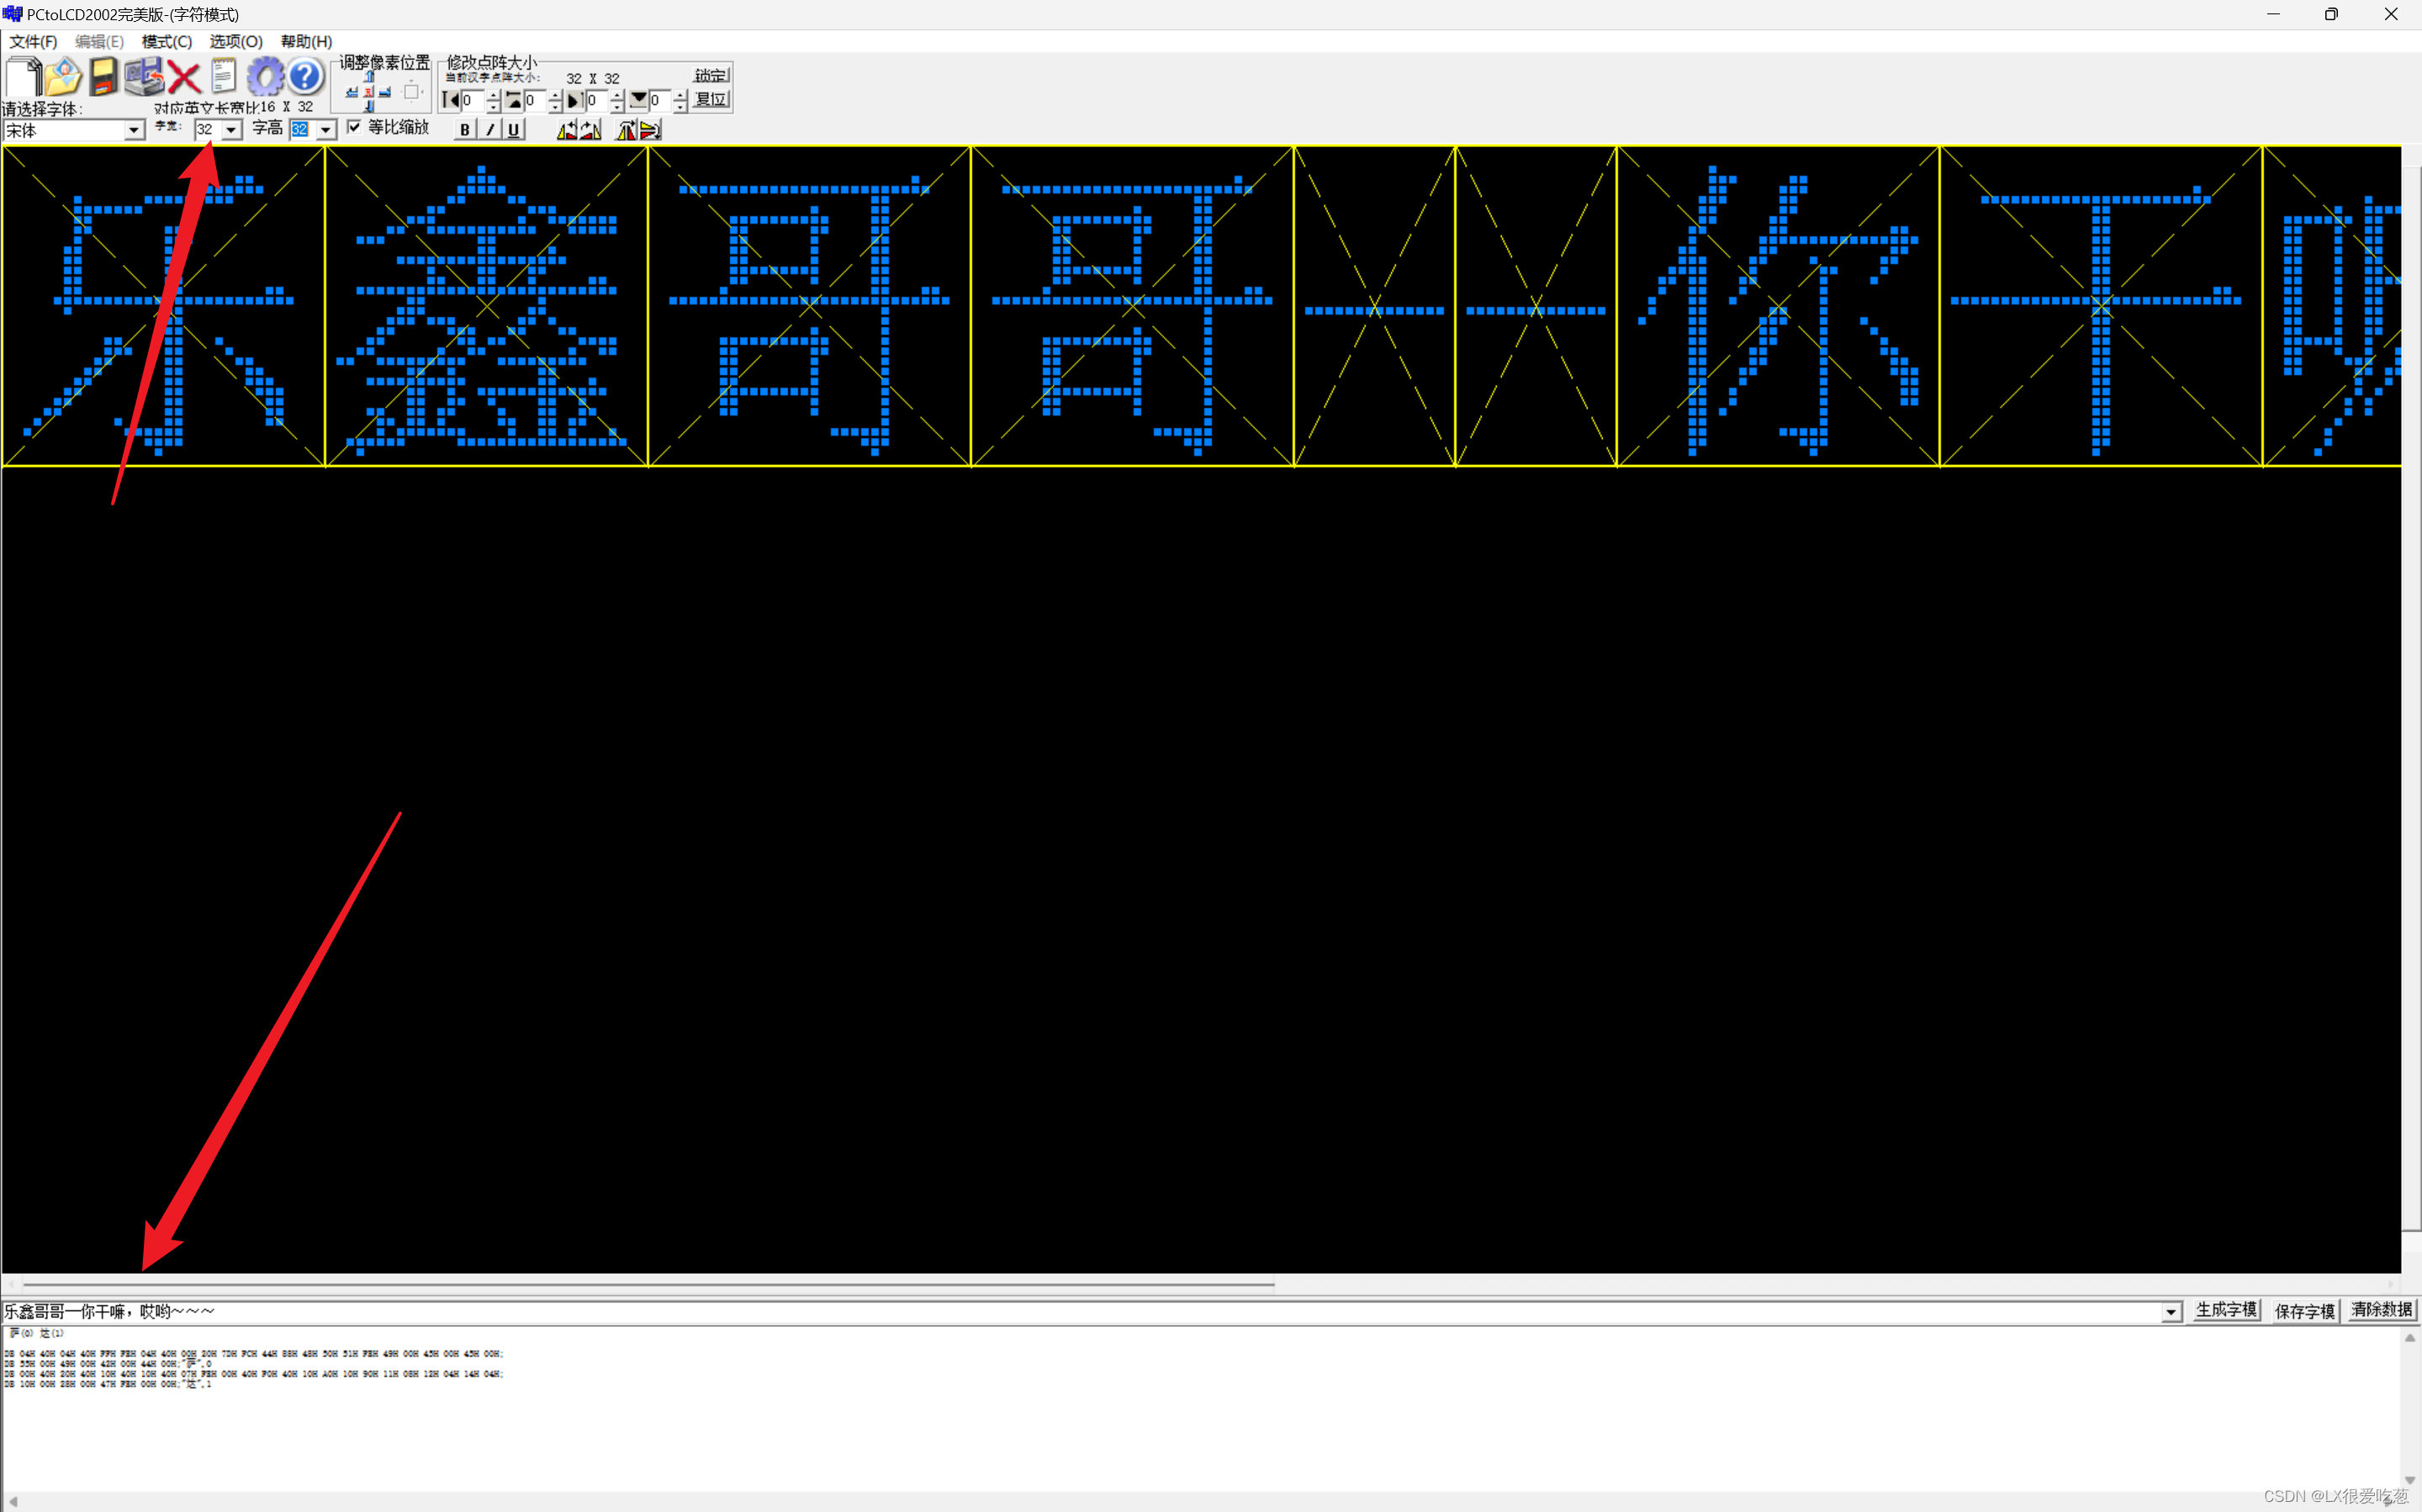Open the font name dropdown 宋体

click(x=133, y=131)
